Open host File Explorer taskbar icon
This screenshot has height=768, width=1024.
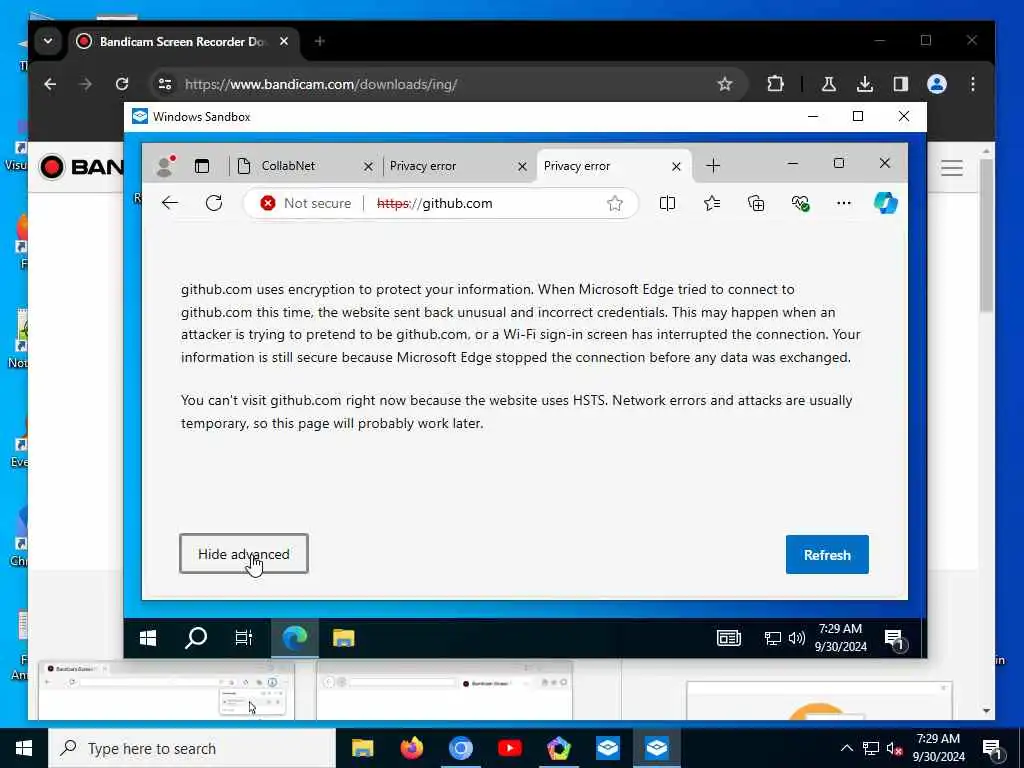pos(362,748)
